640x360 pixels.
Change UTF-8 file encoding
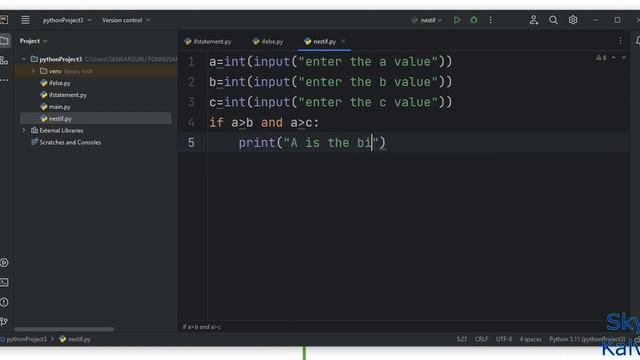pos(504,339)
